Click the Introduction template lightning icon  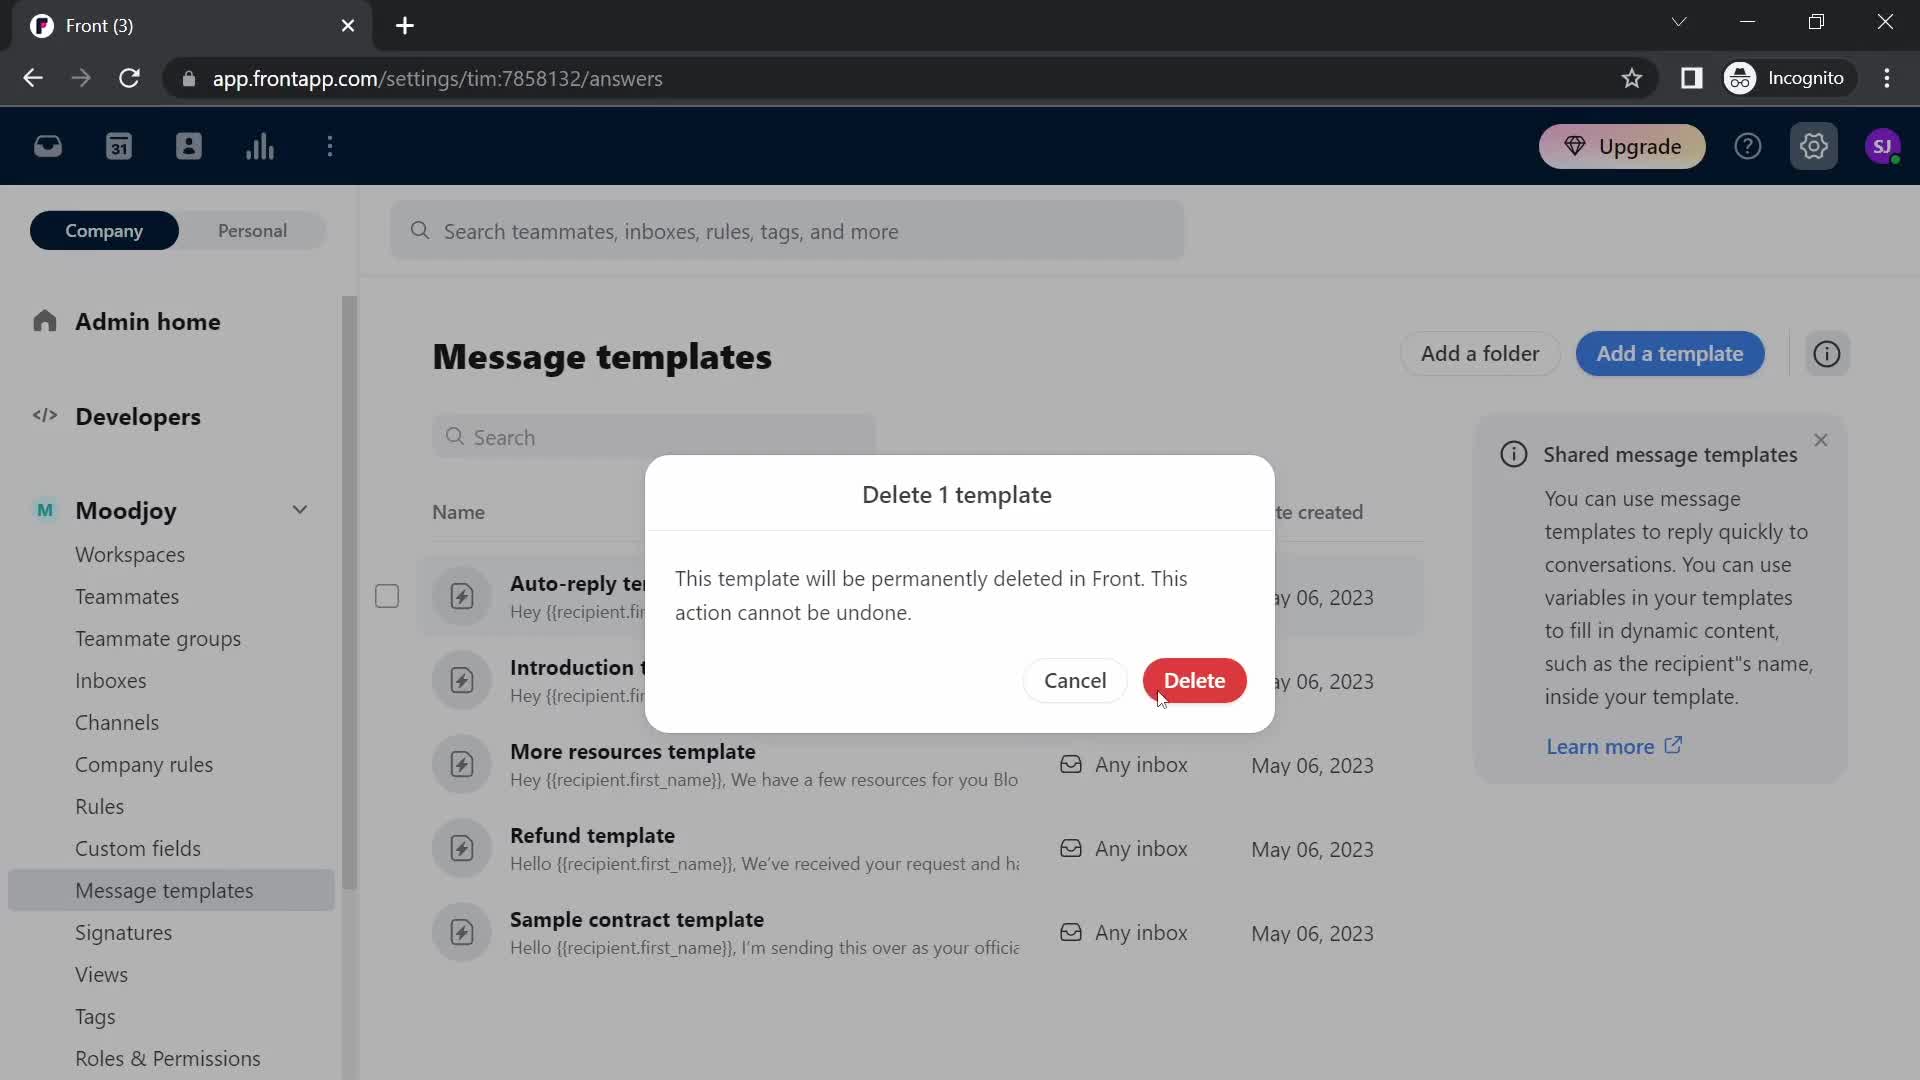click(462, 681)
